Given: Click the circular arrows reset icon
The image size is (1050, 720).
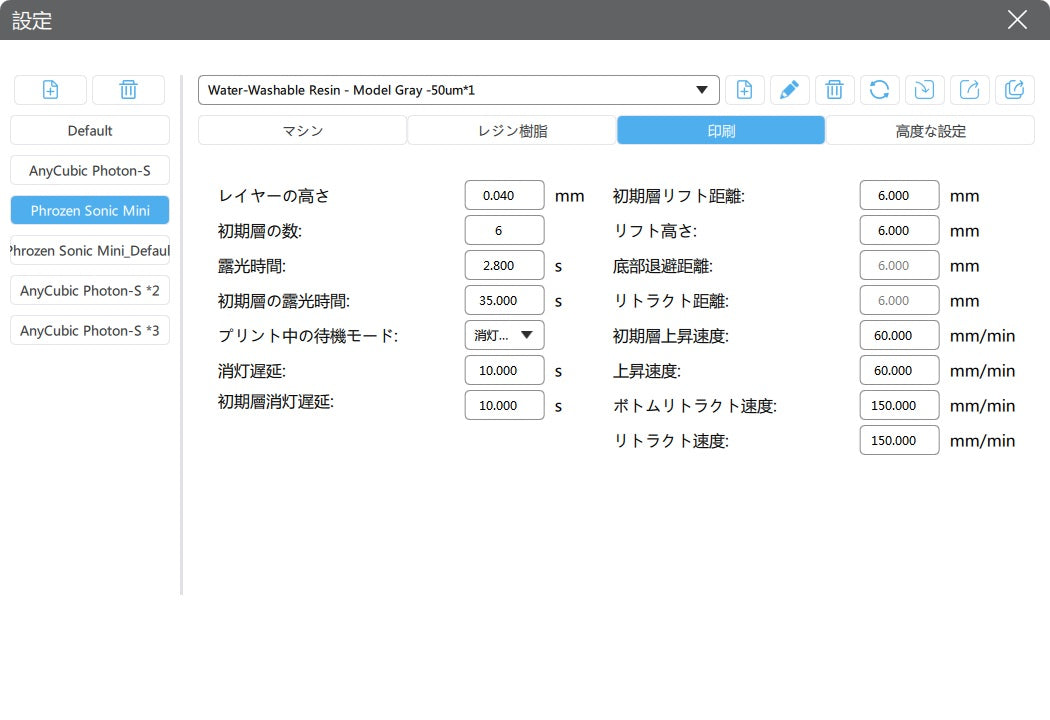Looking at the screenshot, I should pos(879,90).
